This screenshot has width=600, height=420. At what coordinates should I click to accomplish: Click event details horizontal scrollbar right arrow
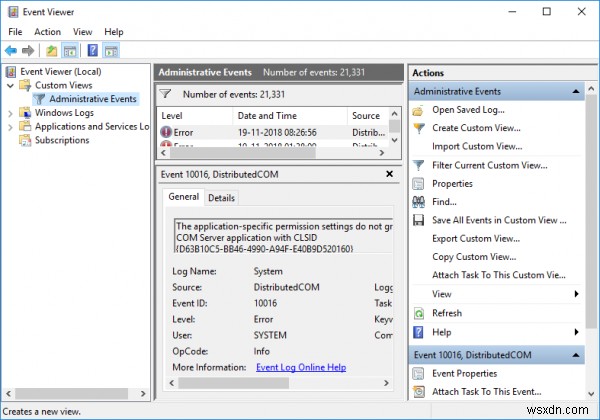(x=386, y=383)
